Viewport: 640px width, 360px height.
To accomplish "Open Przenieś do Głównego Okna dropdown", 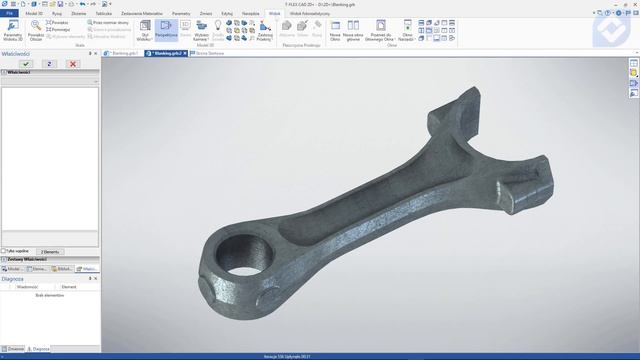I will click(x=380, y=31).
